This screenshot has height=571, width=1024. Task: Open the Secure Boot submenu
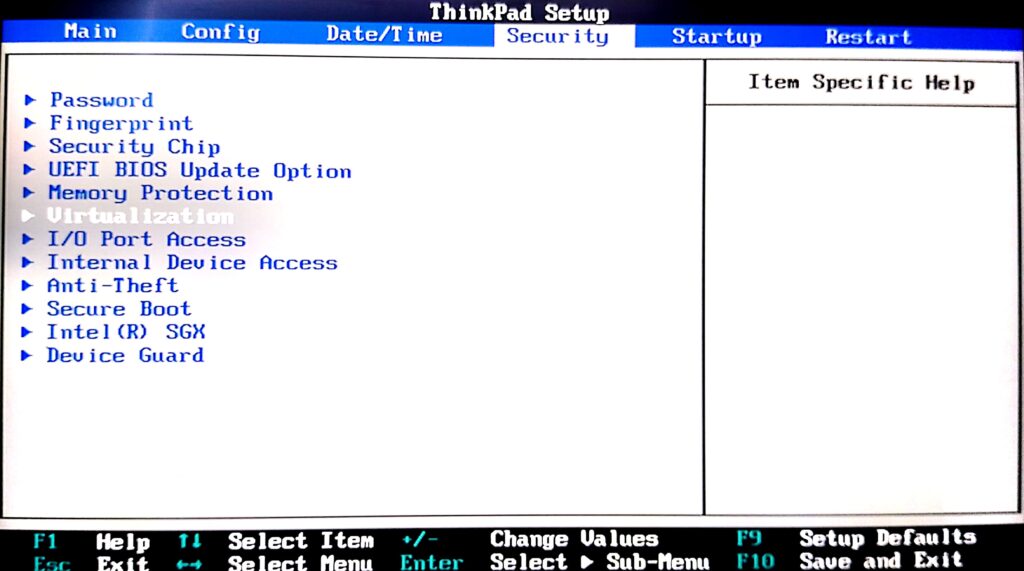(119, 308)
